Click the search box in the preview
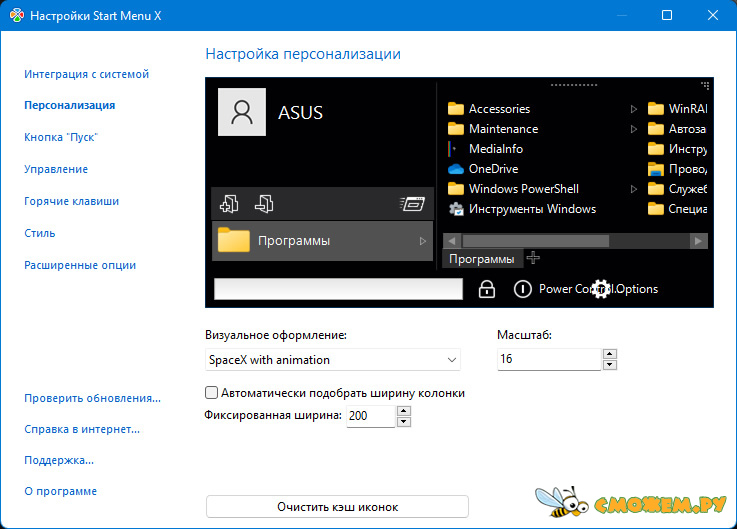The image size is (737, 529). tap(338, 289)
